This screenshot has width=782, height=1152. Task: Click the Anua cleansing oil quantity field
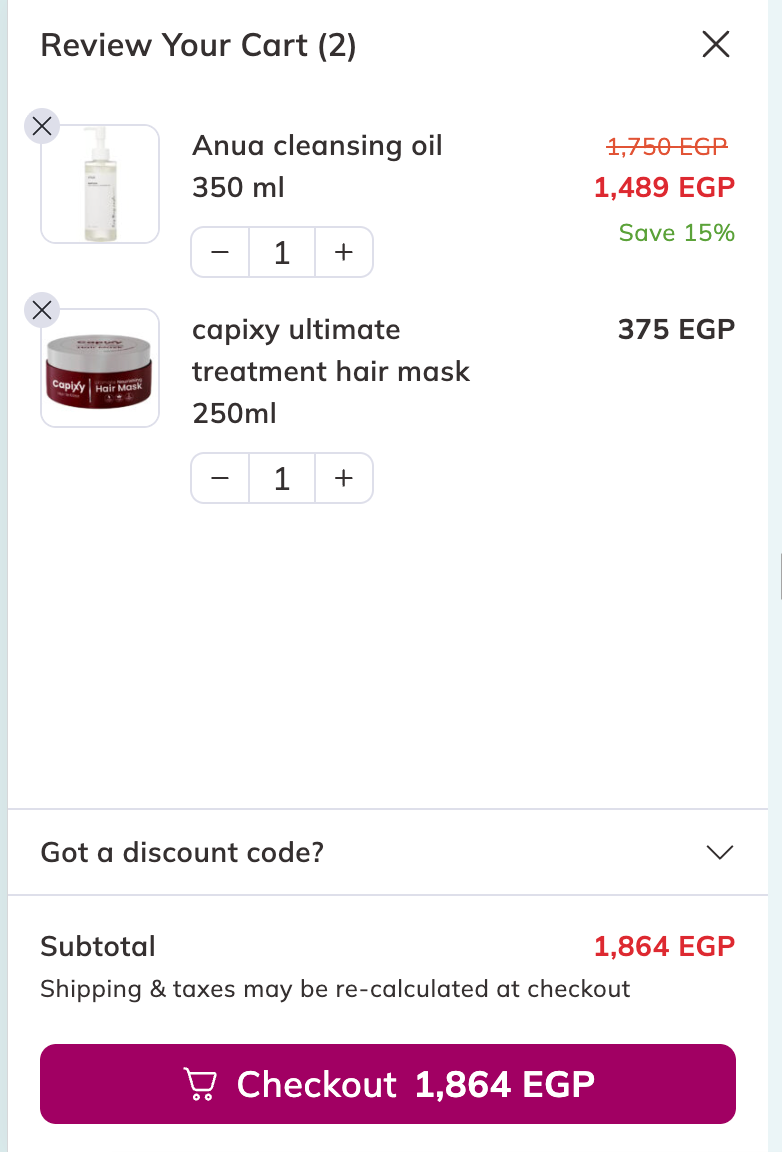pyautogui.click(x=282, y=252)
